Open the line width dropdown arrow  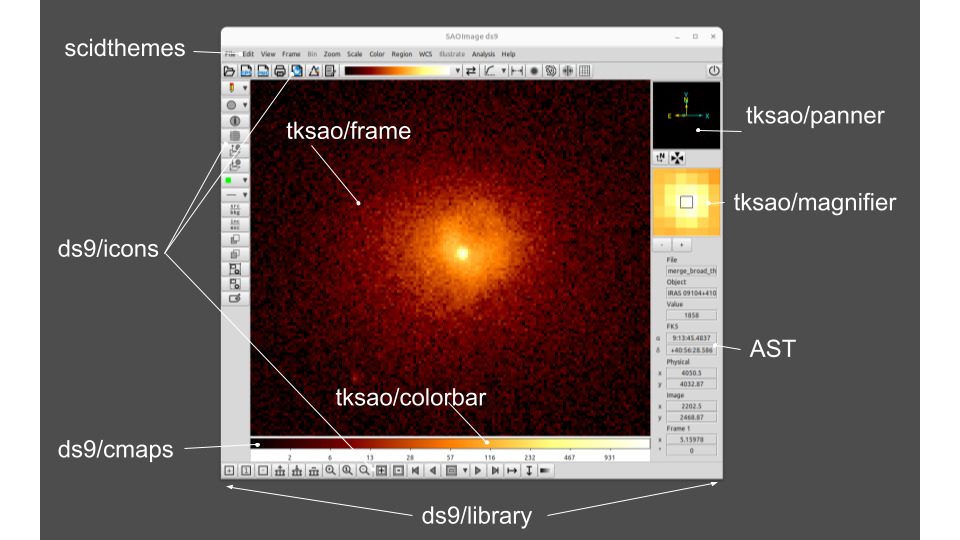coord(245,195)
